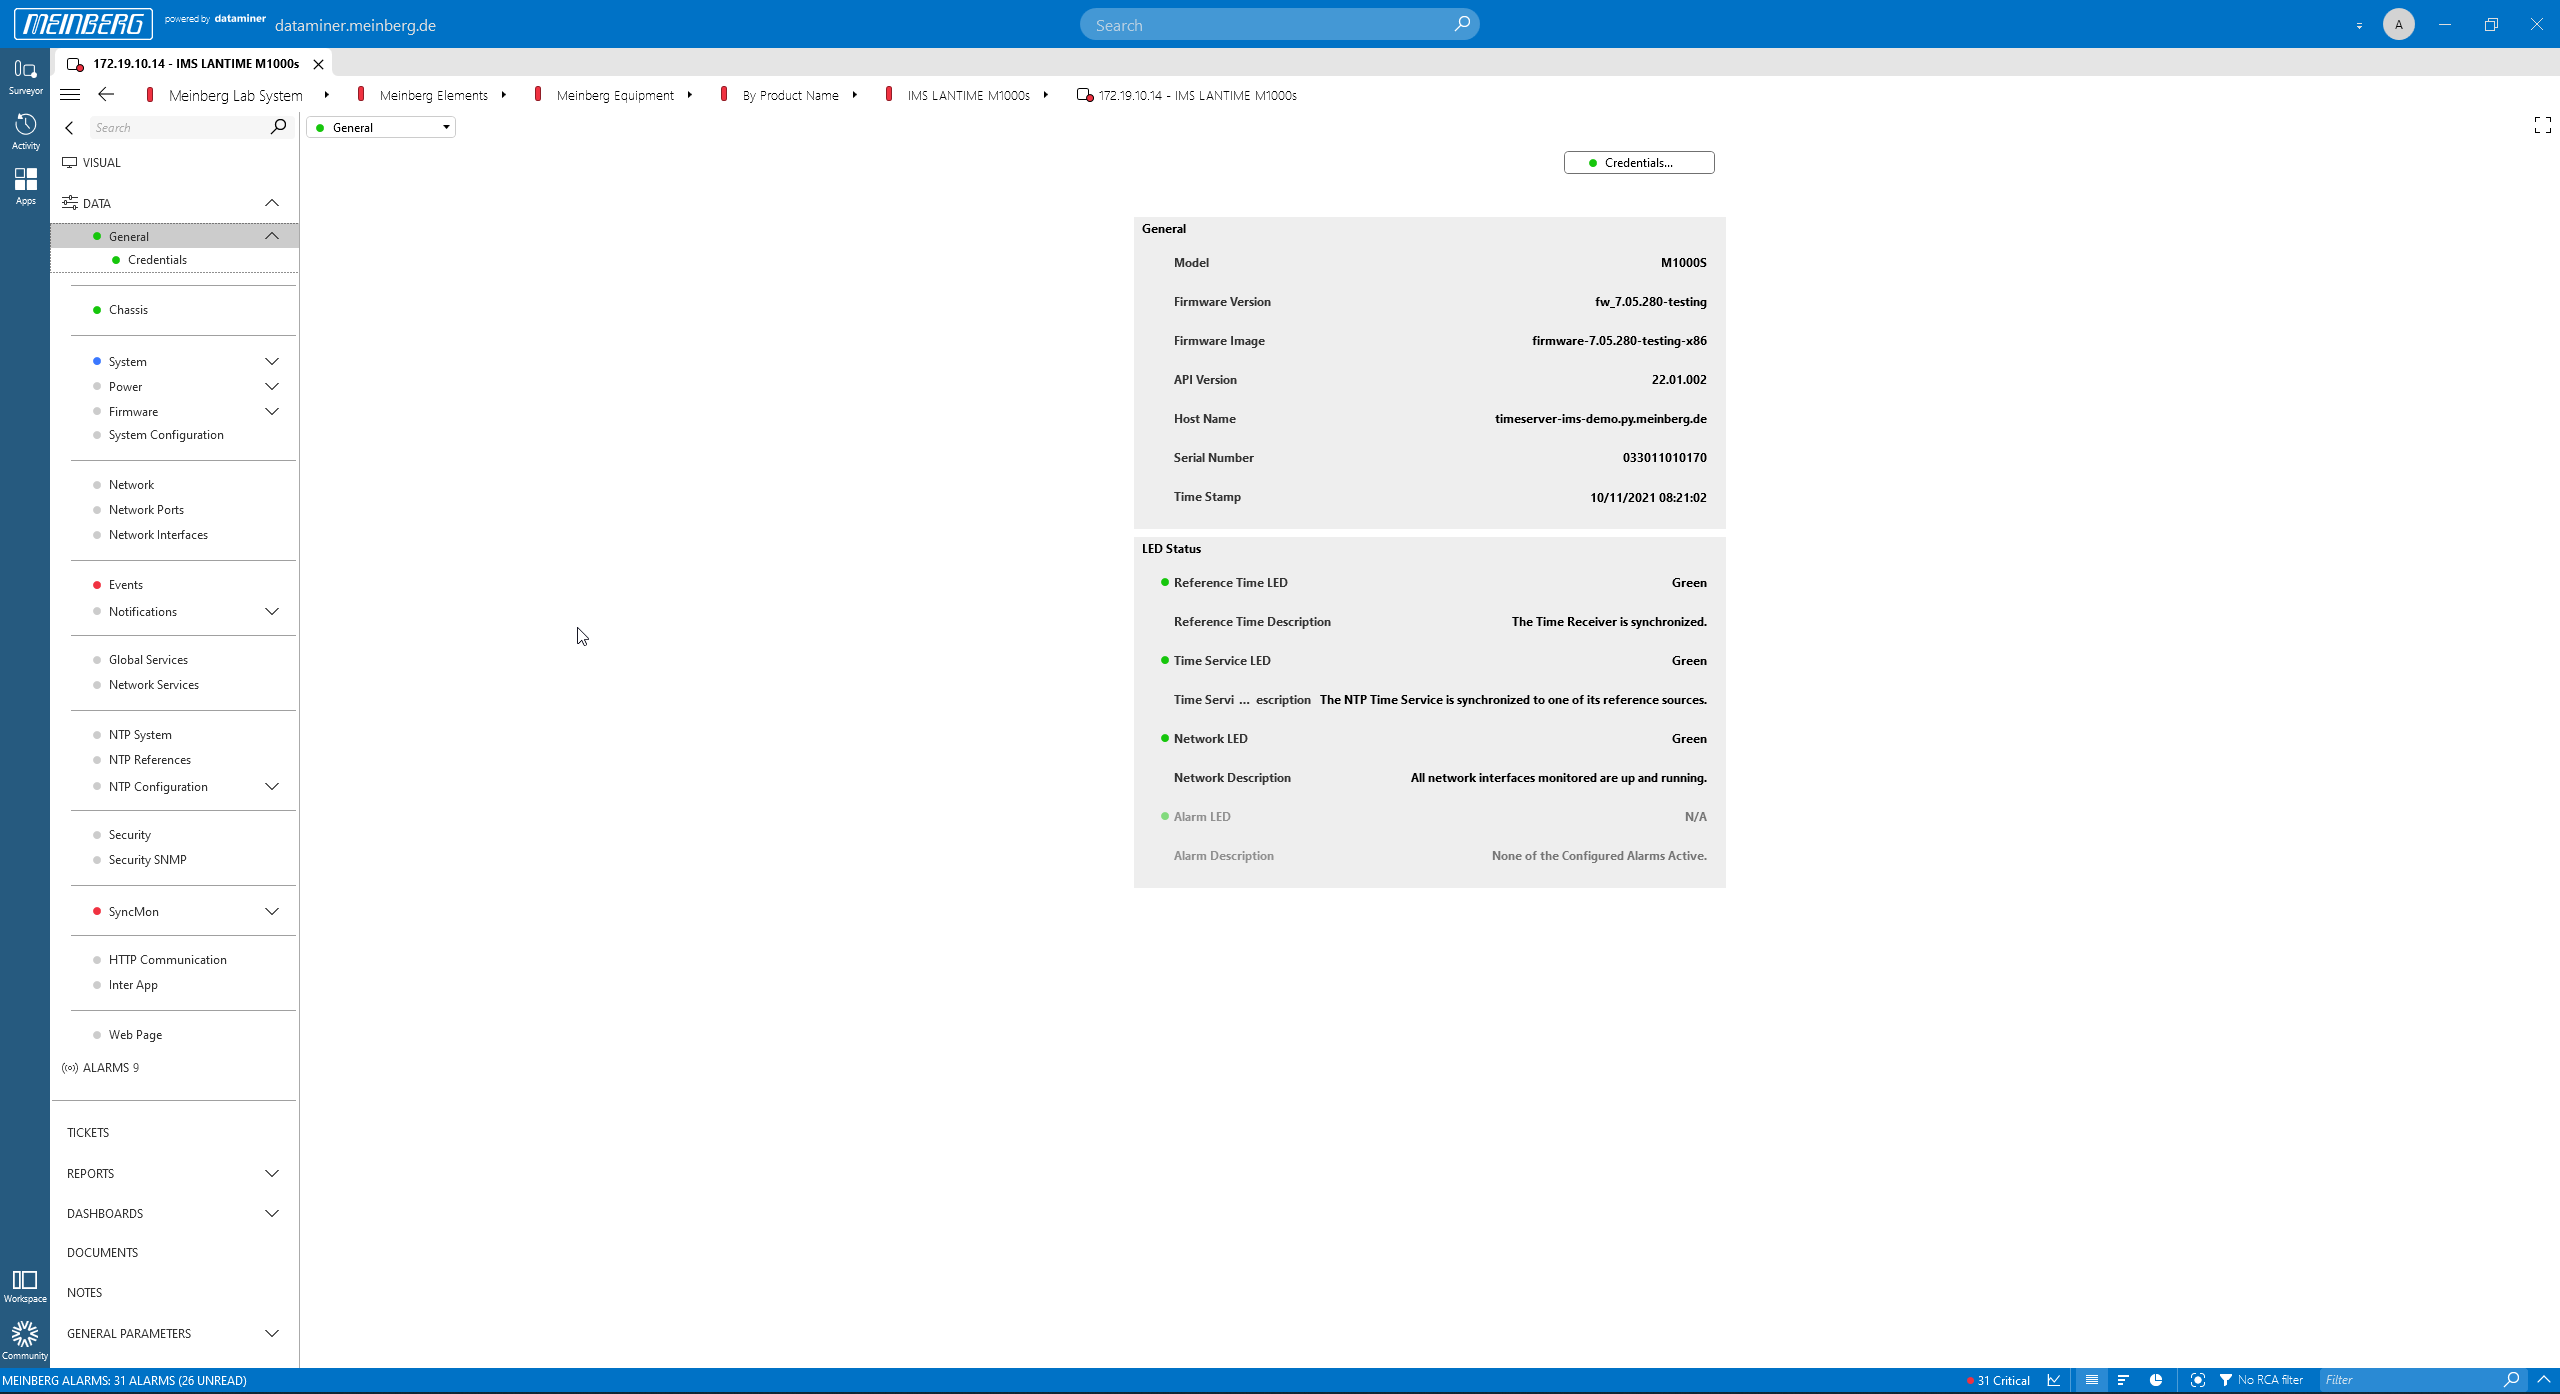Expand the alarm console with up chevron
2560x1394 pixels.
[x=2544, y=1380]
